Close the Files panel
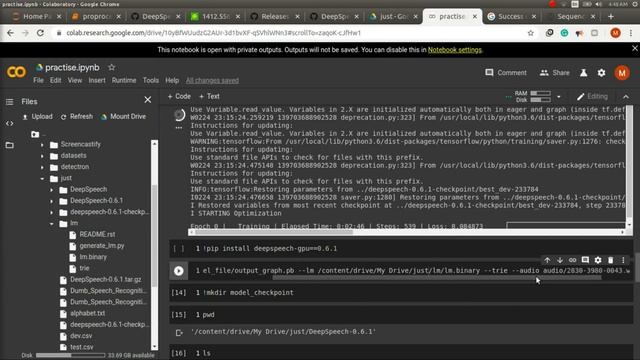Screen dimensions: 640x360 pos(148,100)
